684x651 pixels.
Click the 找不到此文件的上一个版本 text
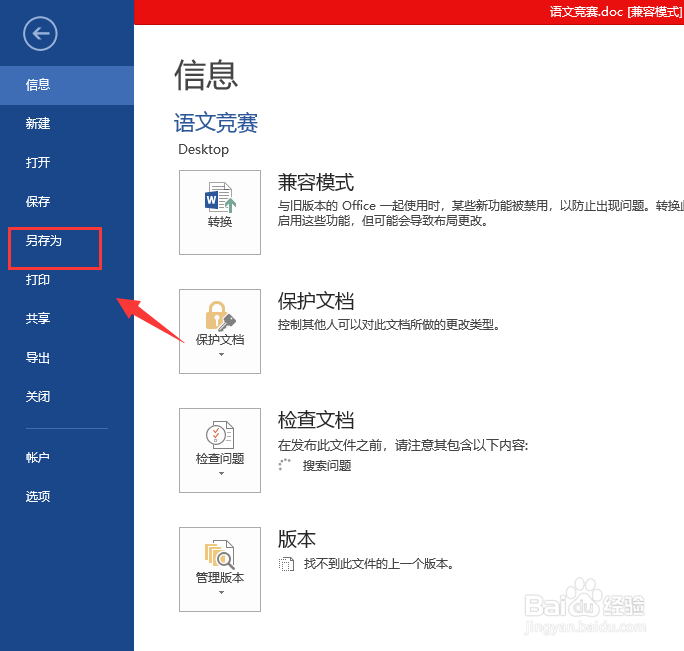(379, 564)
